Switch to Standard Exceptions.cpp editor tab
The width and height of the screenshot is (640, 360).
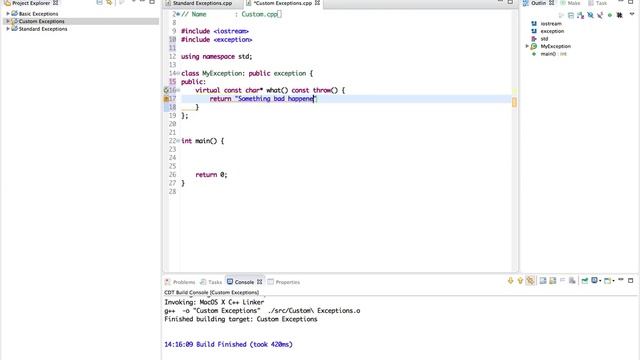tap(202, 3)
